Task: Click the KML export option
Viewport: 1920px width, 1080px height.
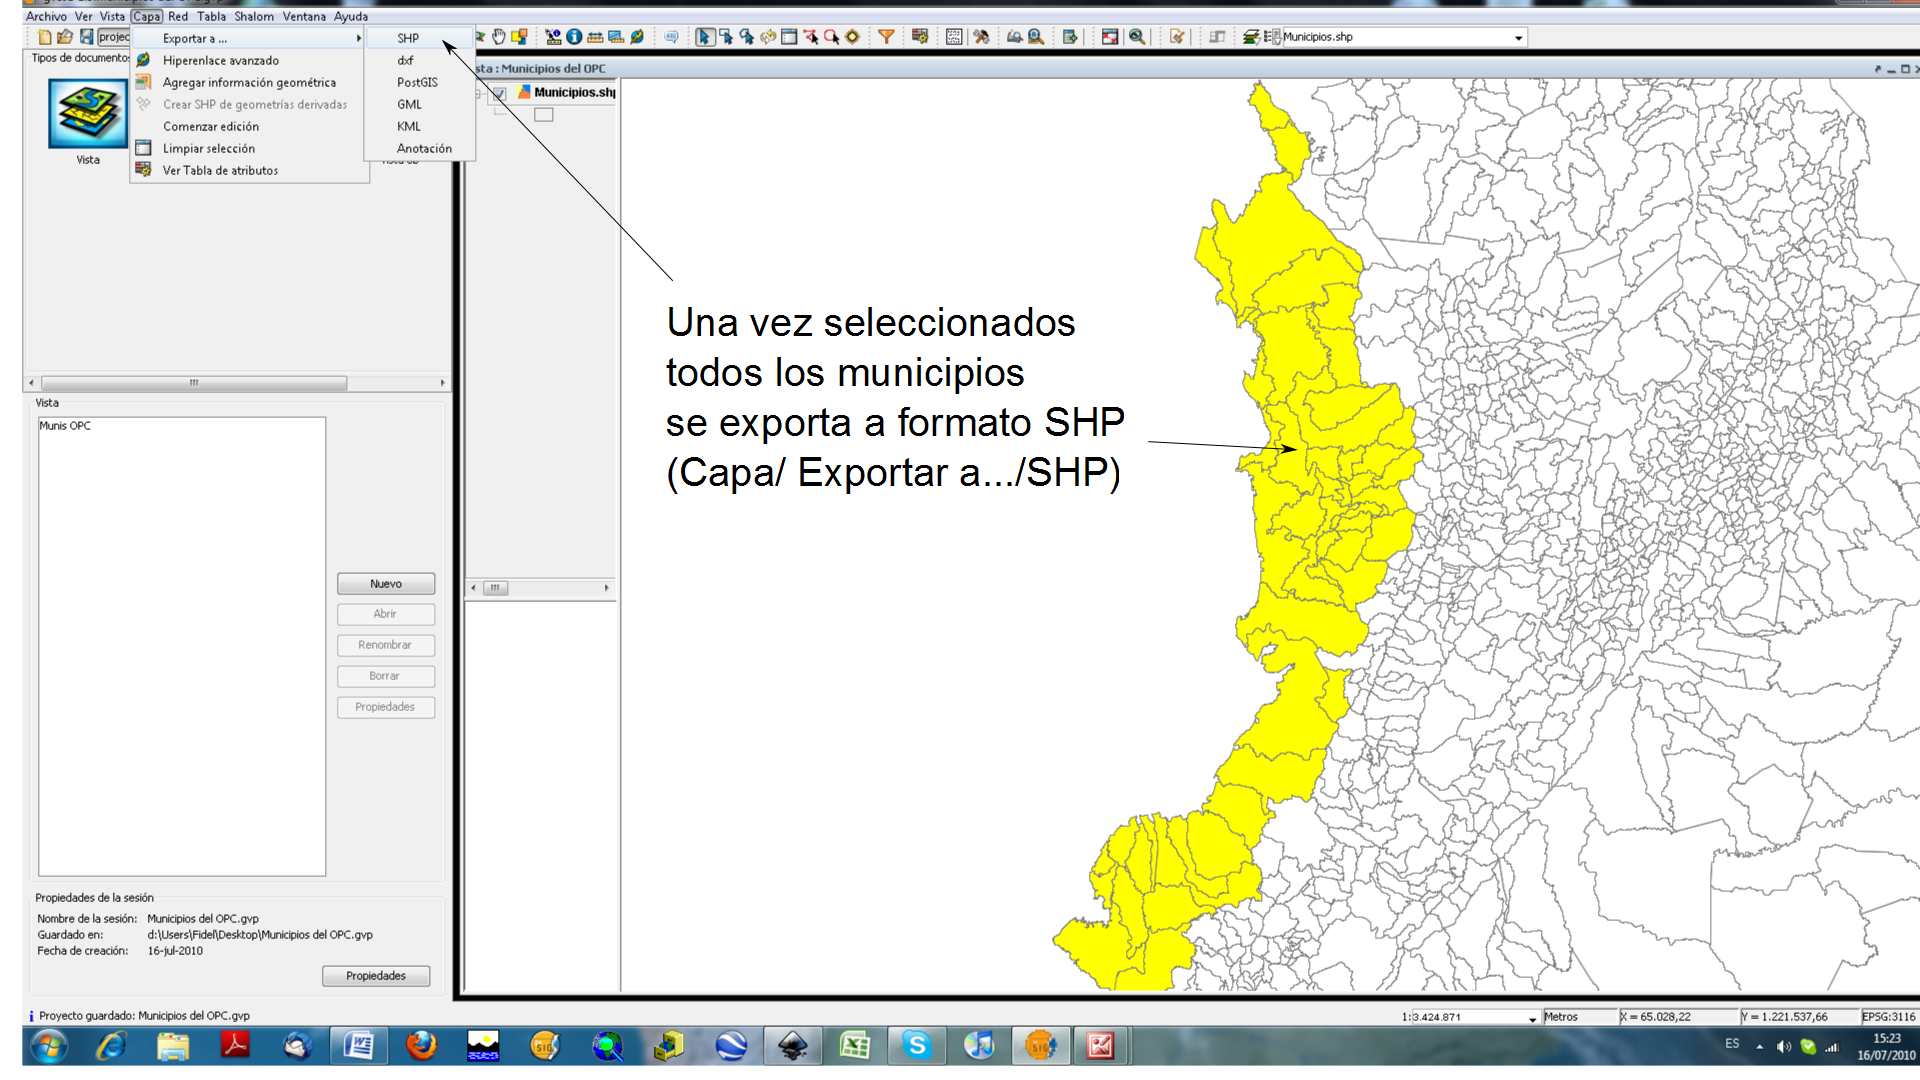Action: (x=408, y=126)
